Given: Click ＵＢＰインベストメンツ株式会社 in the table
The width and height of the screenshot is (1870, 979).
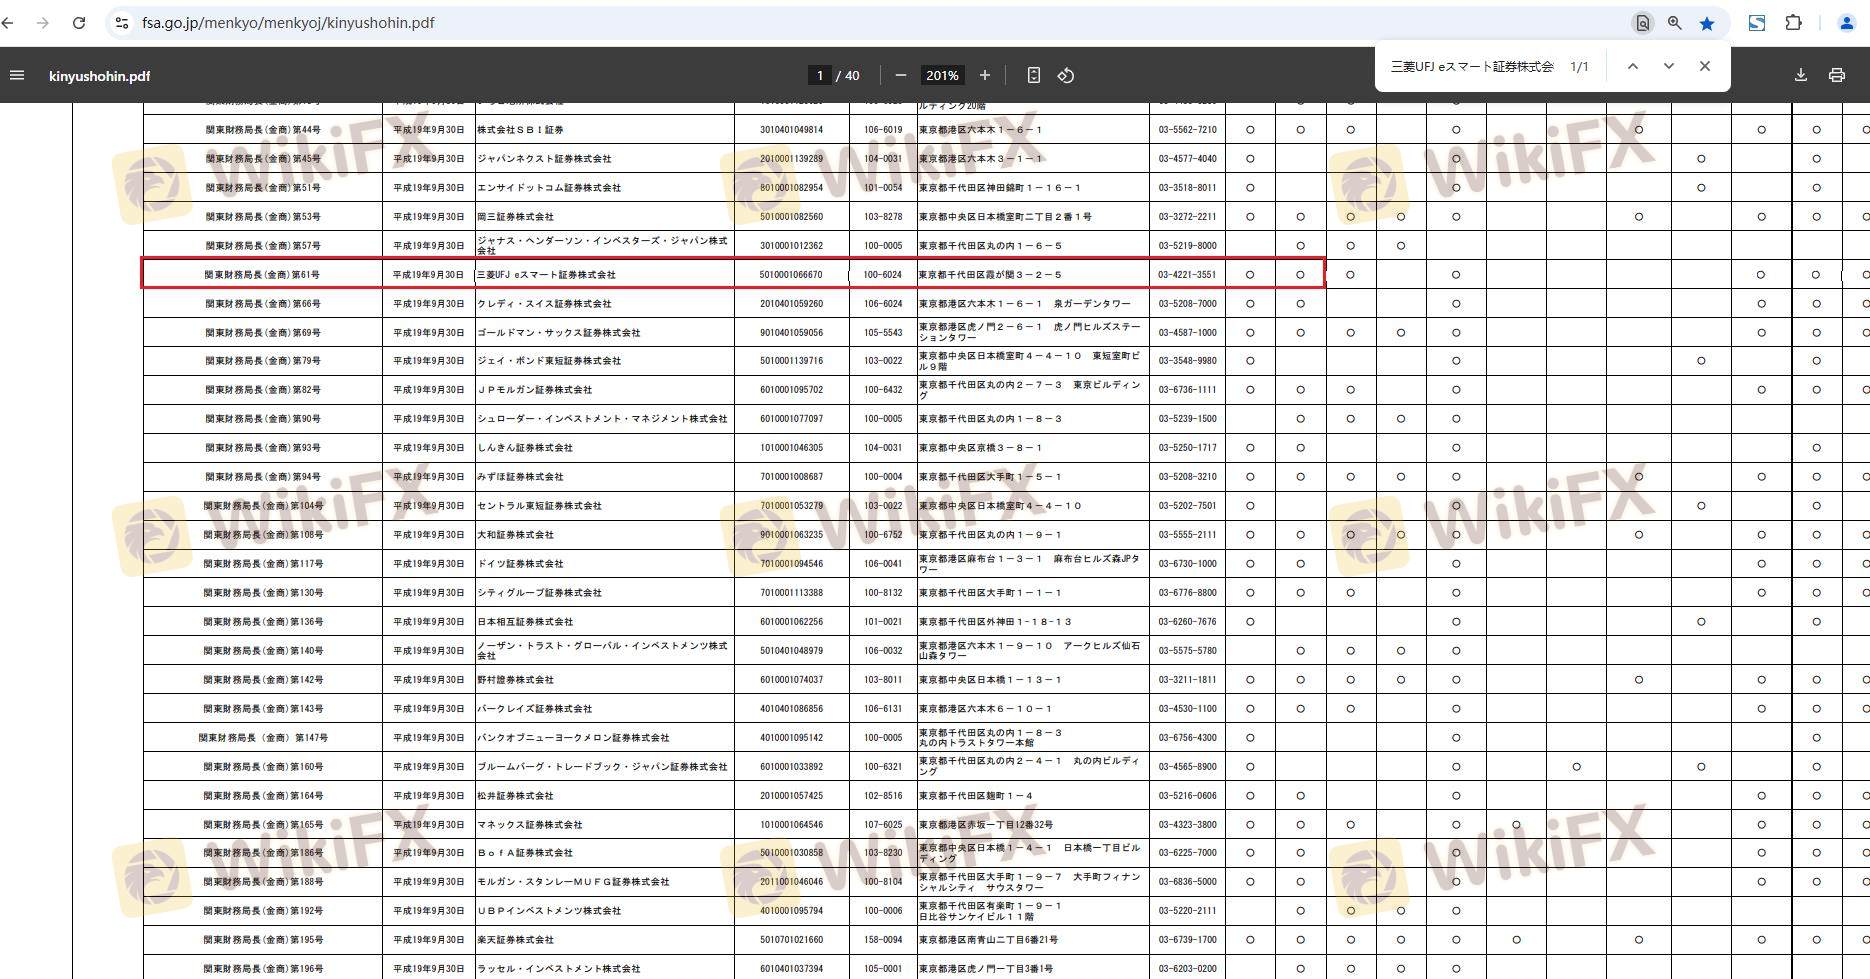Looking at the screenshot, I should click(x=549, y=911).
